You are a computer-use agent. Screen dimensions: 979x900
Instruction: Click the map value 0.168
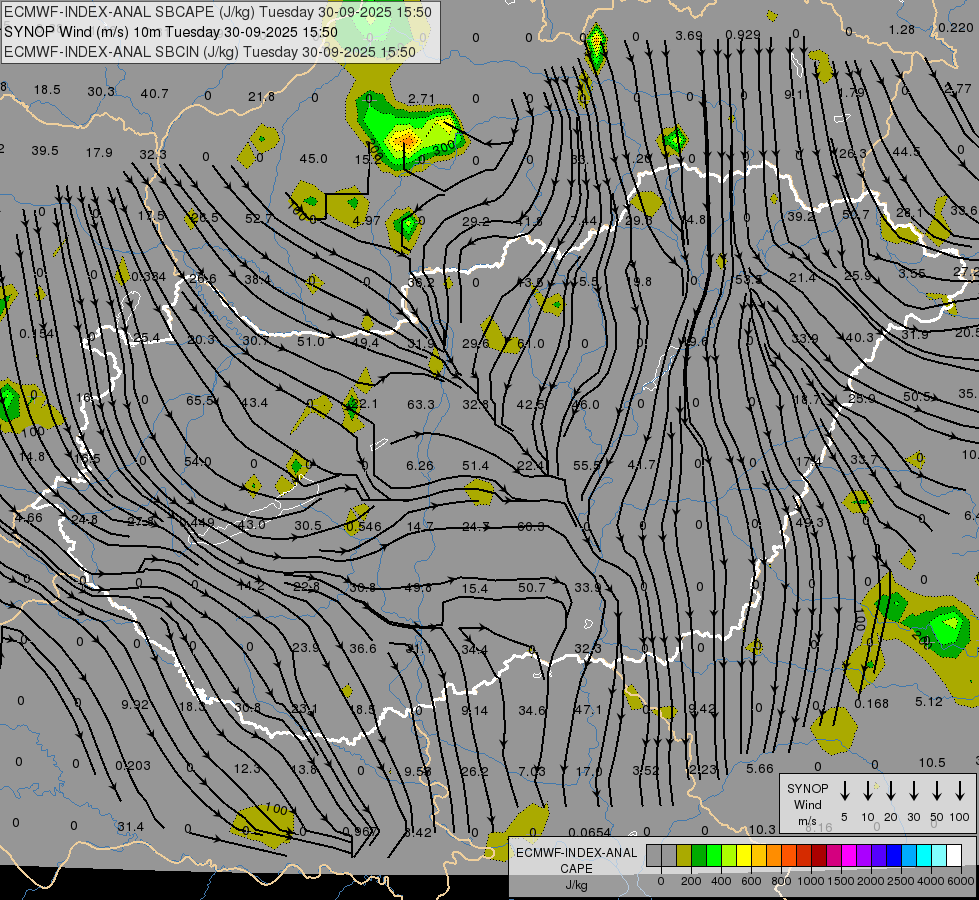pyautogui.click(x=872, y=703)
